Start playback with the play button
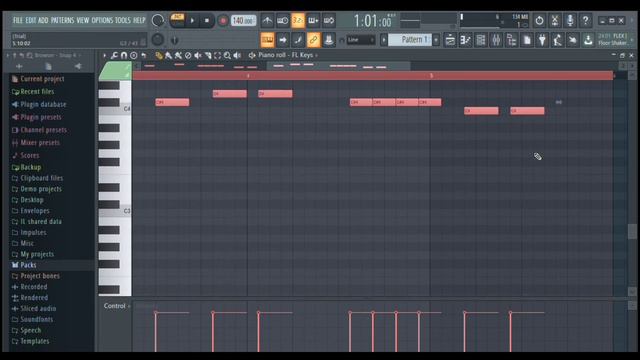The width and height of the screenshot is (640, 360). click(x=192, y=20)
